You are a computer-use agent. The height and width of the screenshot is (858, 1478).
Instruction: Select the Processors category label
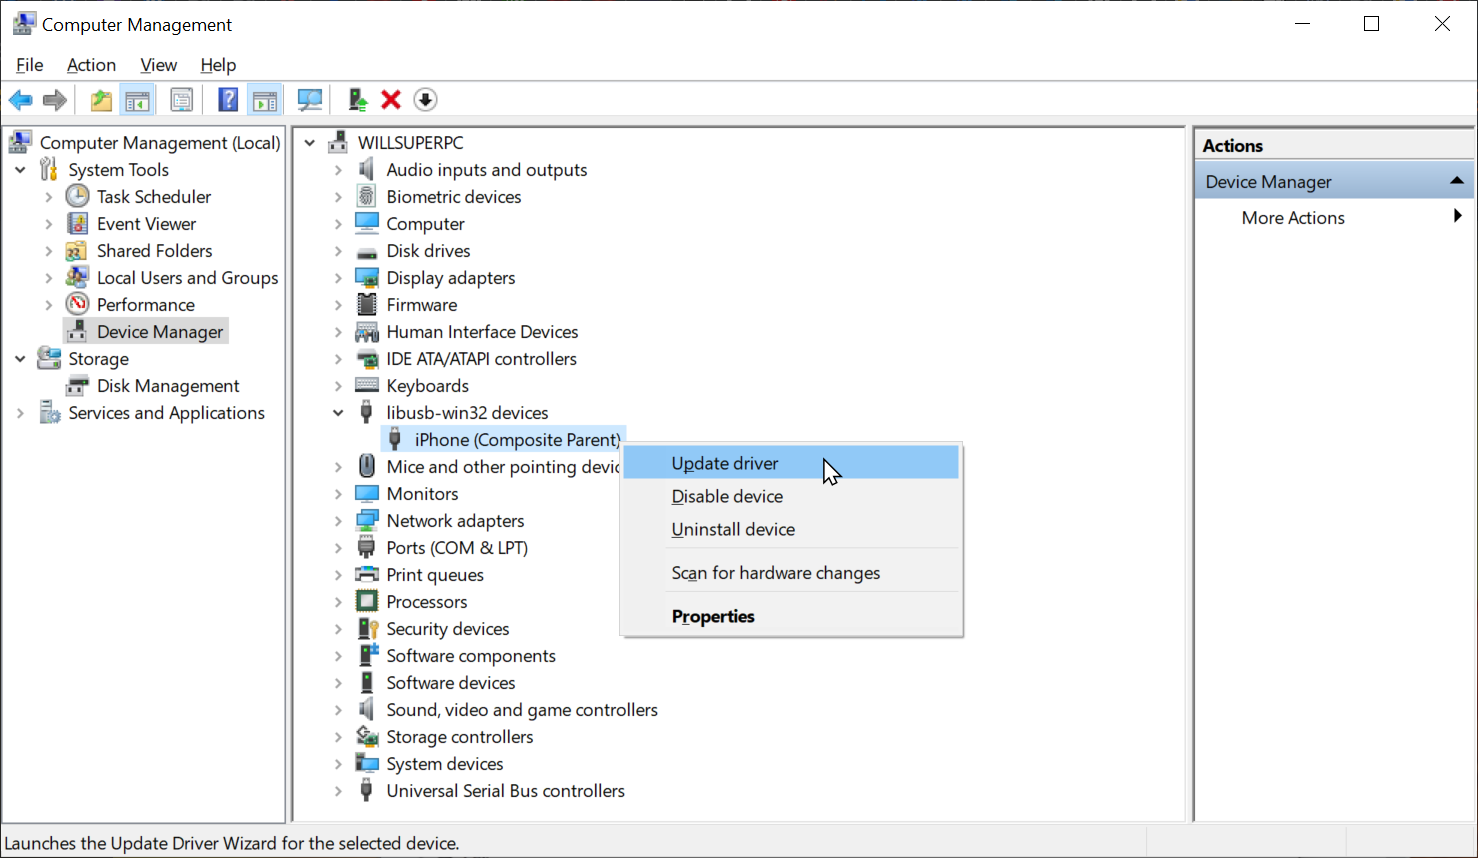(427, 602)
